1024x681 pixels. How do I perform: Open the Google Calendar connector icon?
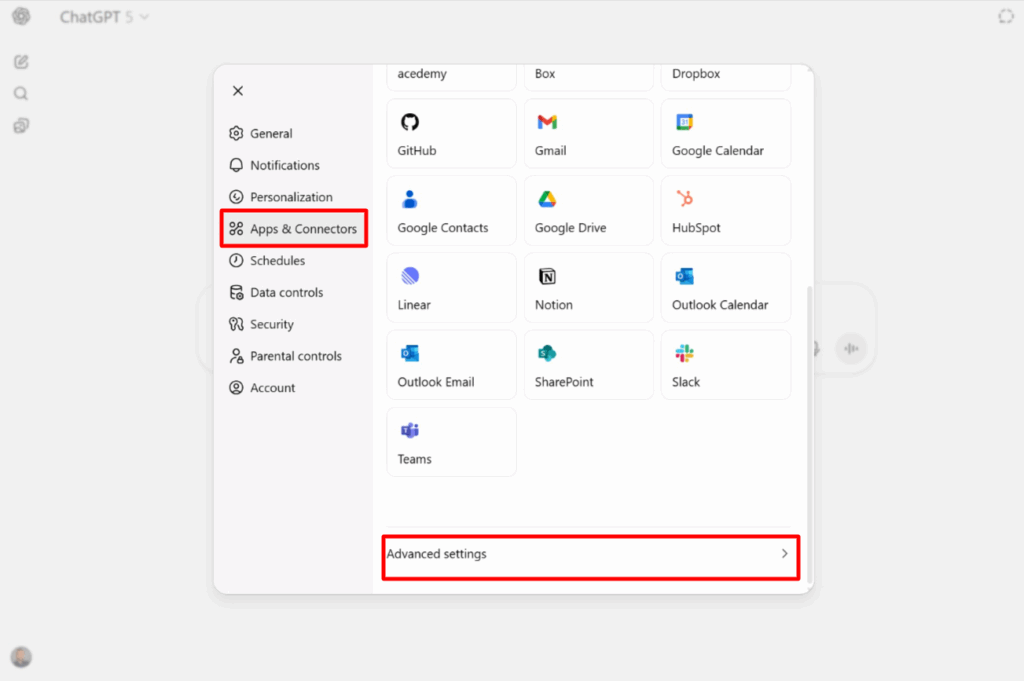(x=684, y=123)
